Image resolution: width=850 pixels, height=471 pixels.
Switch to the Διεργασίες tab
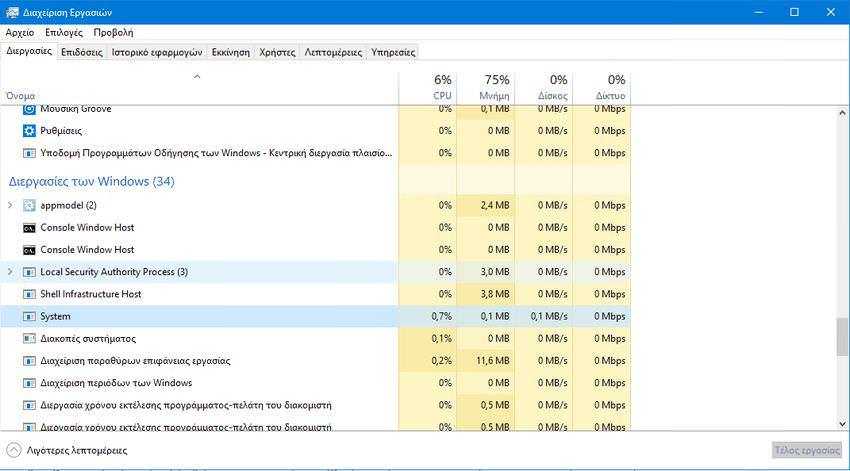[x=29, y=51]
